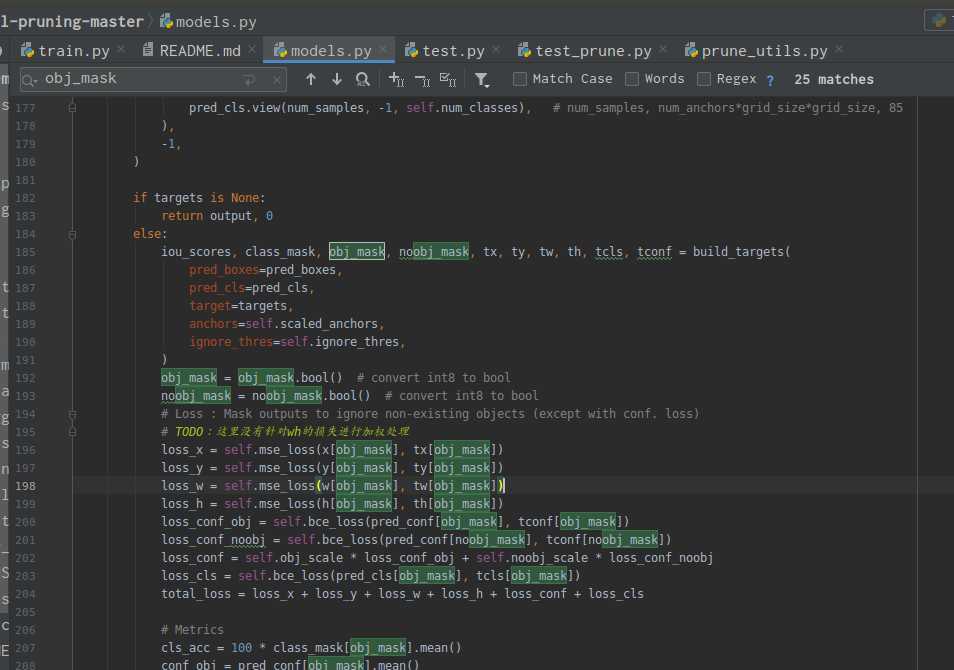Click 'loss_cls' at start of line 203
This screenshot has width=954, height=670.
pyautogui.click(x=189, y=576)
